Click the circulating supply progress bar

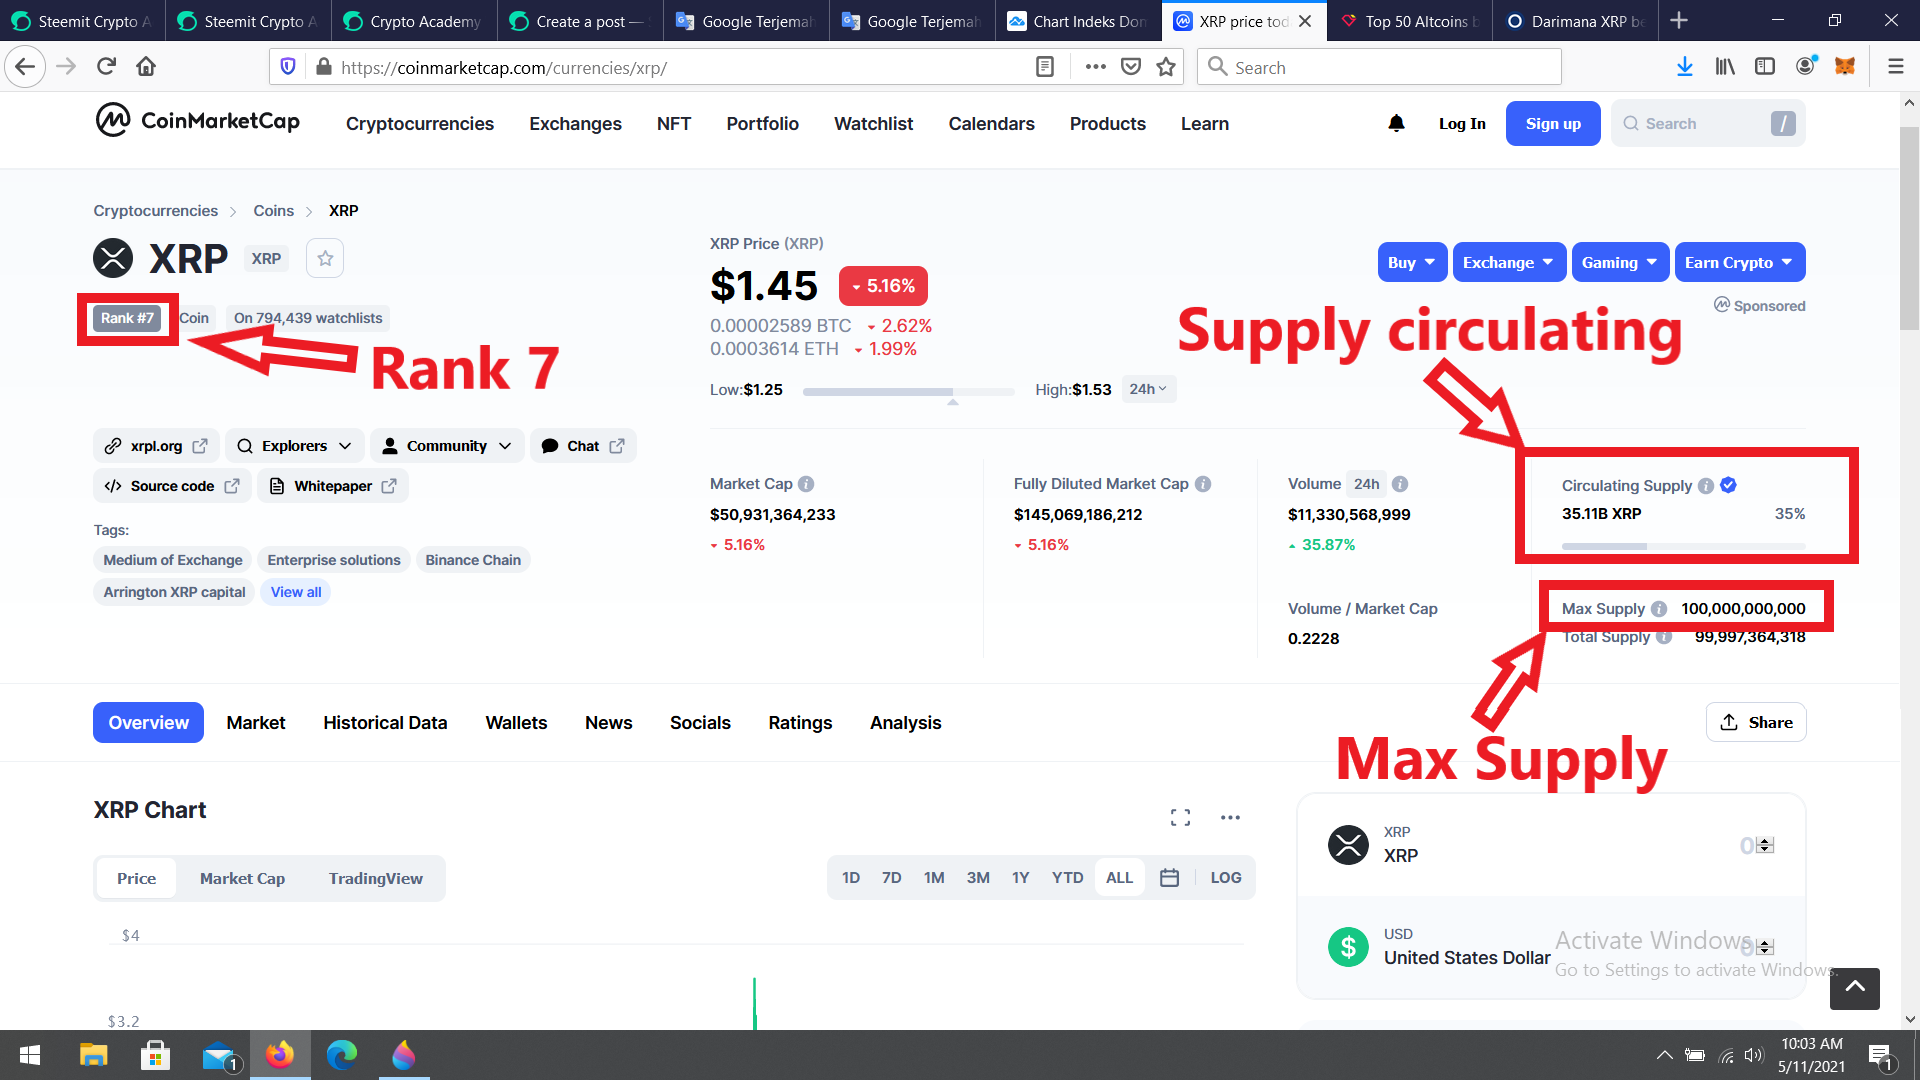pyautogui.click(x=1684, y=546)
